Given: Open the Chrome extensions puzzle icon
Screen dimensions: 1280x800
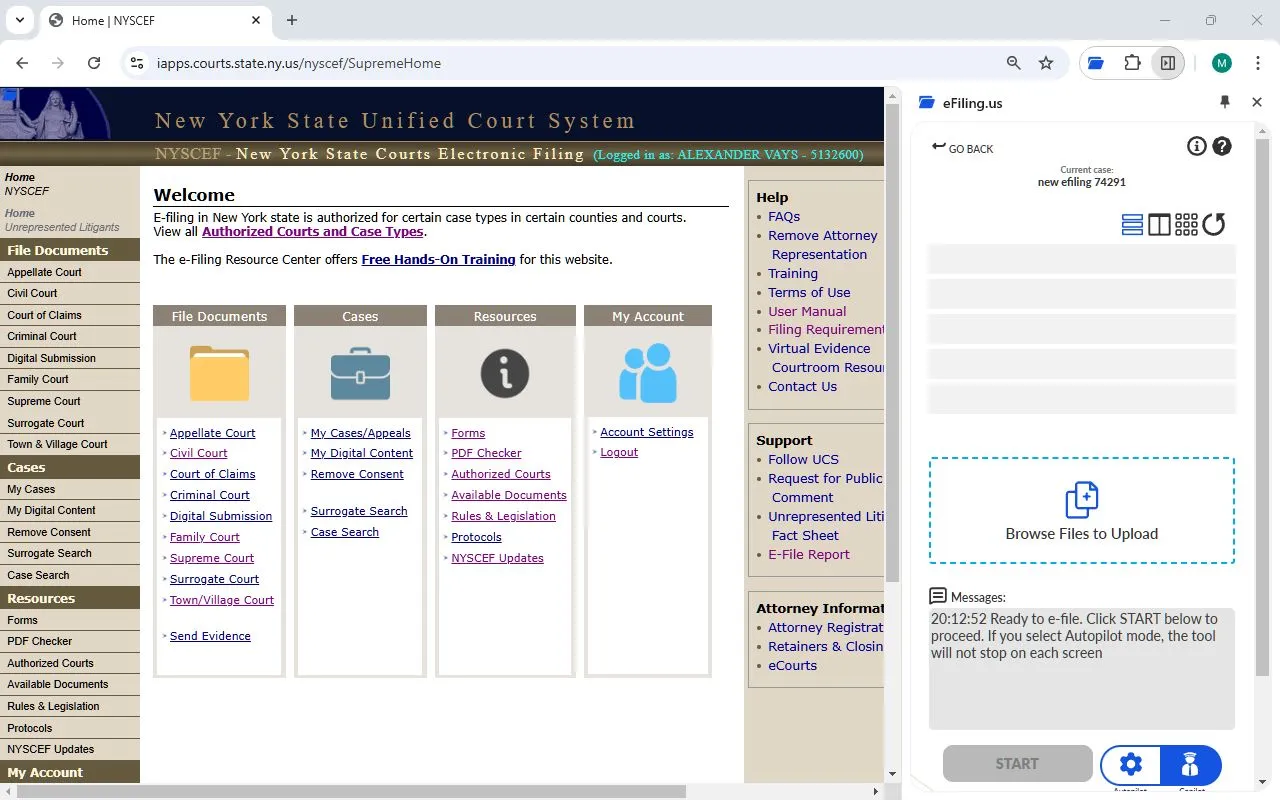Looking at the screenshot, I should [1132, 63].
